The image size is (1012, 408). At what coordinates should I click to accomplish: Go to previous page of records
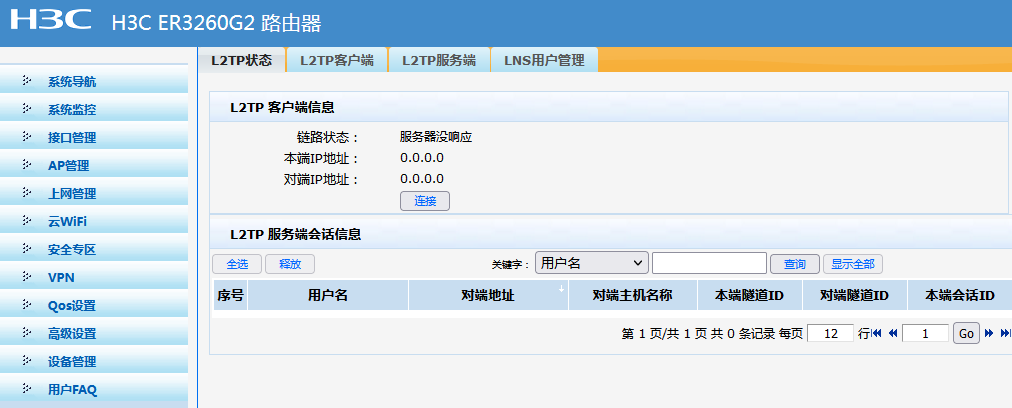click(893, 334)
